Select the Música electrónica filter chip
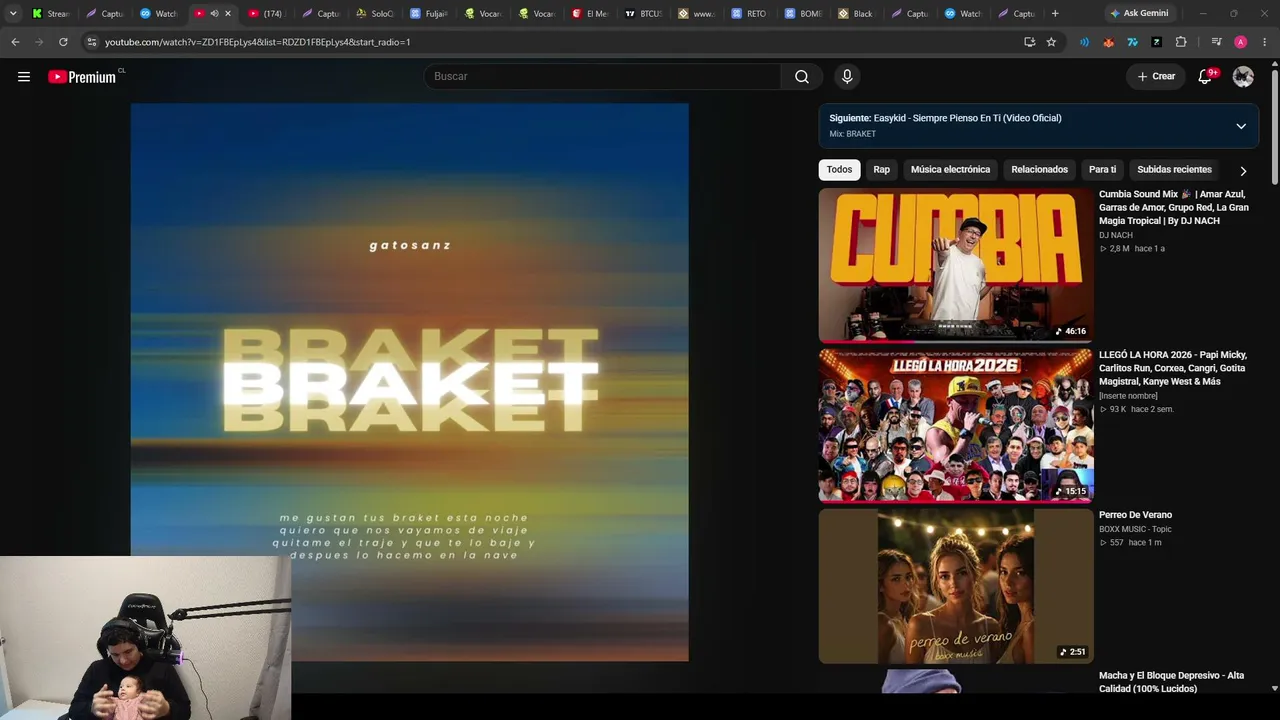Screen dimensions: 1280x720 950,170
